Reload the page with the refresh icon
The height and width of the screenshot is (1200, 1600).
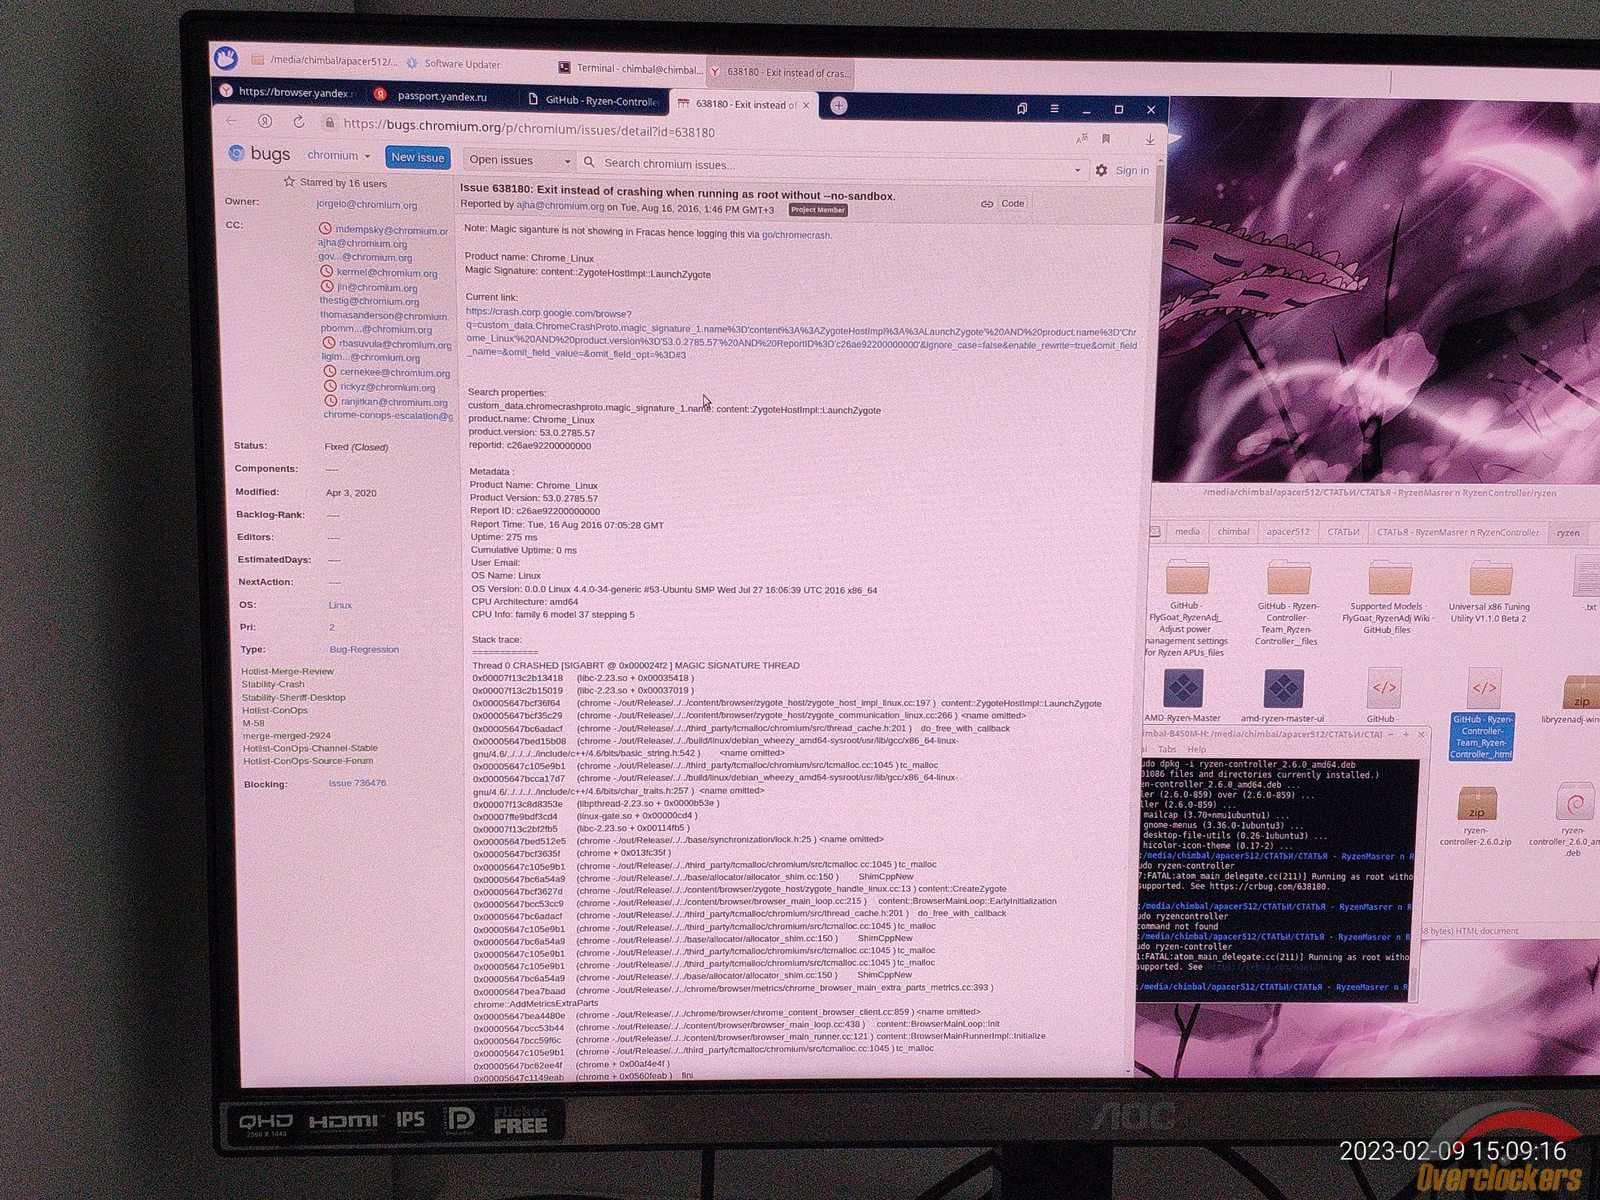298,122
